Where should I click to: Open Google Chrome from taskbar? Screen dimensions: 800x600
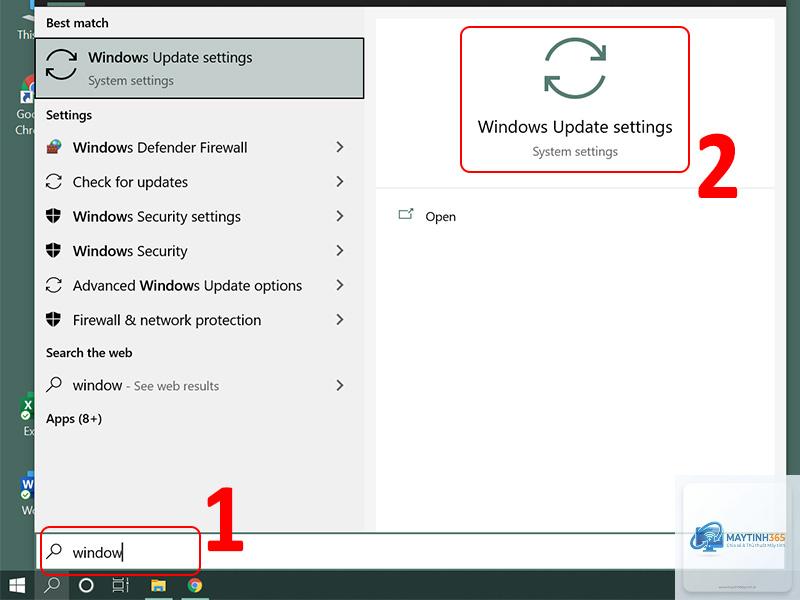tap(194, 585)
